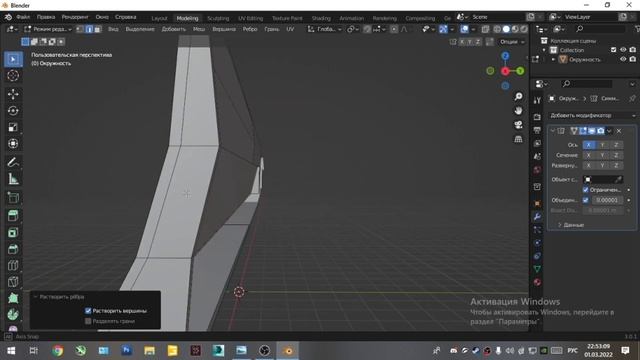This screenshot has height=360, width=640.
Task: Open Chrome from the Windows taskbar
Action: click(x=58, y=350)
